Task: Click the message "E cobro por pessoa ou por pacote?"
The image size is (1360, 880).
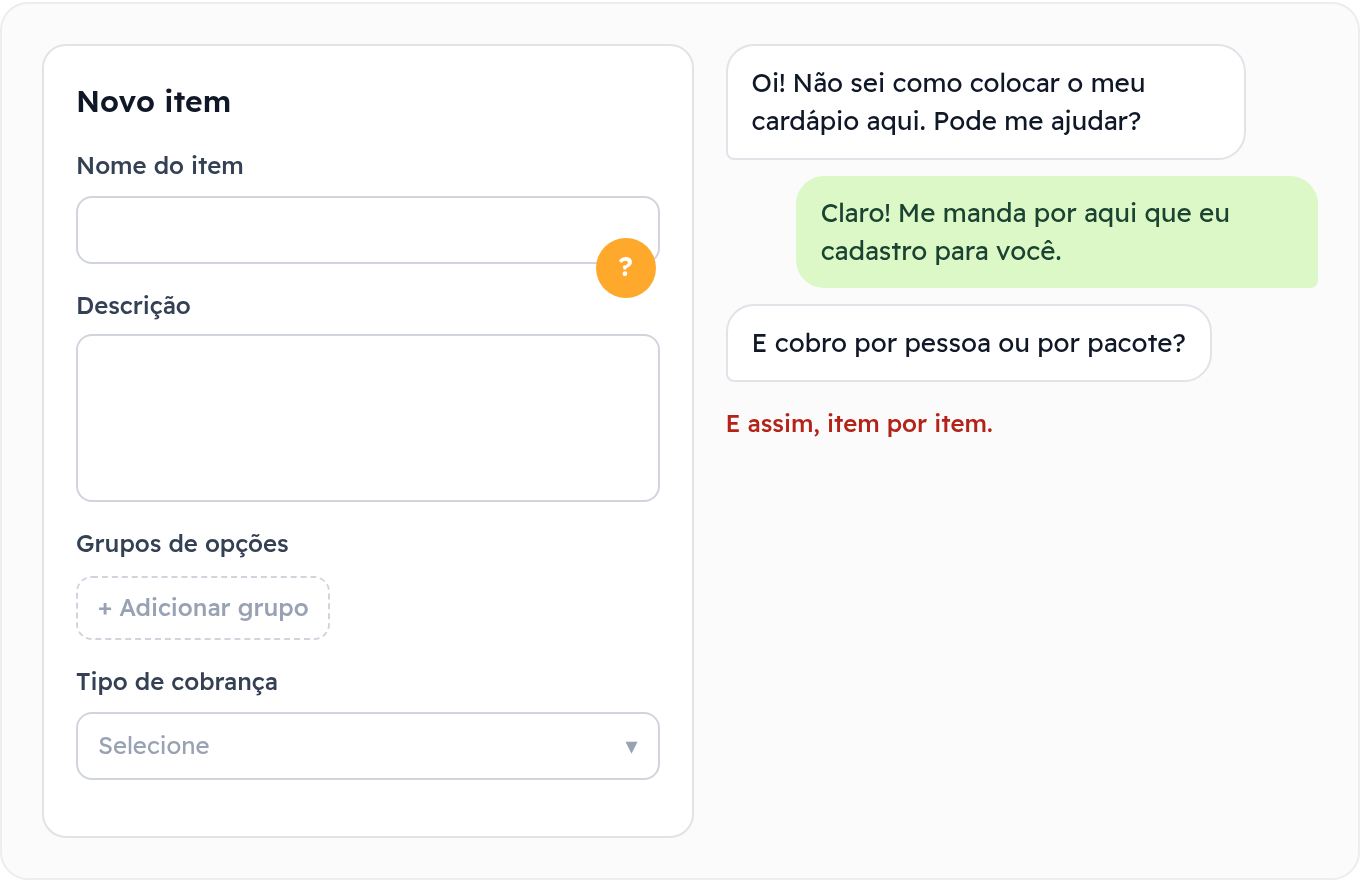Action: pyautogui.click(x=968, y=343)
